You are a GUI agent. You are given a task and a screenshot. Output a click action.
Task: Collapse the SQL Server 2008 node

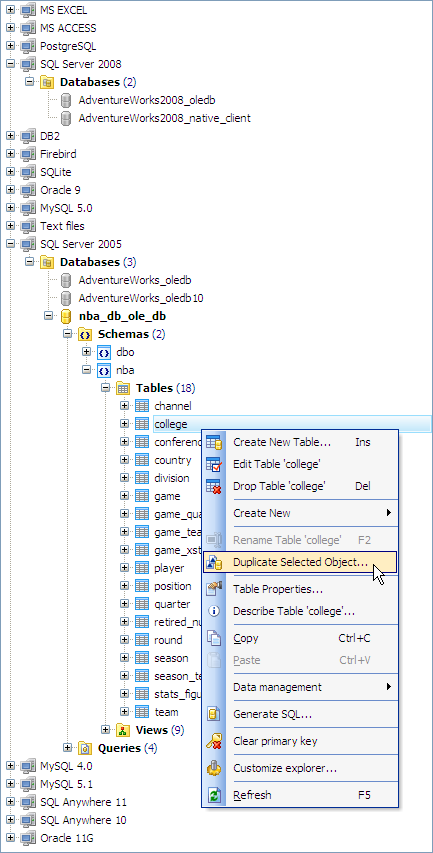10,64
